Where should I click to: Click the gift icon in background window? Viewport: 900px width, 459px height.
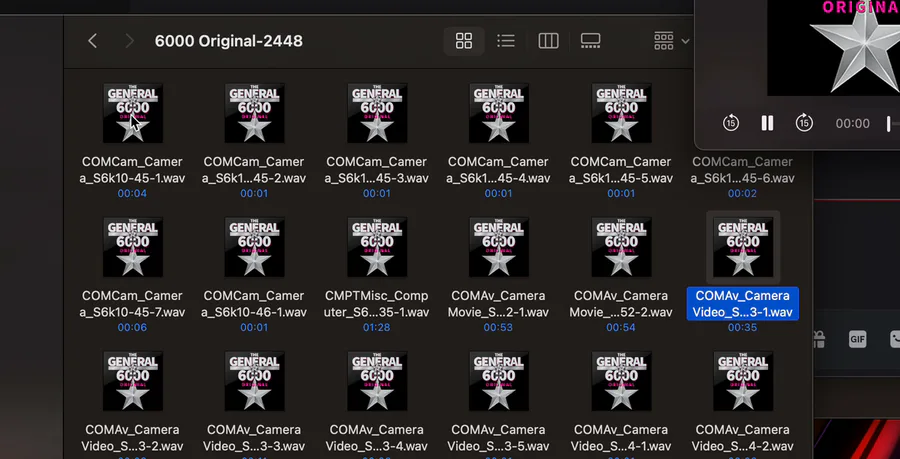(x=820, y=339)
